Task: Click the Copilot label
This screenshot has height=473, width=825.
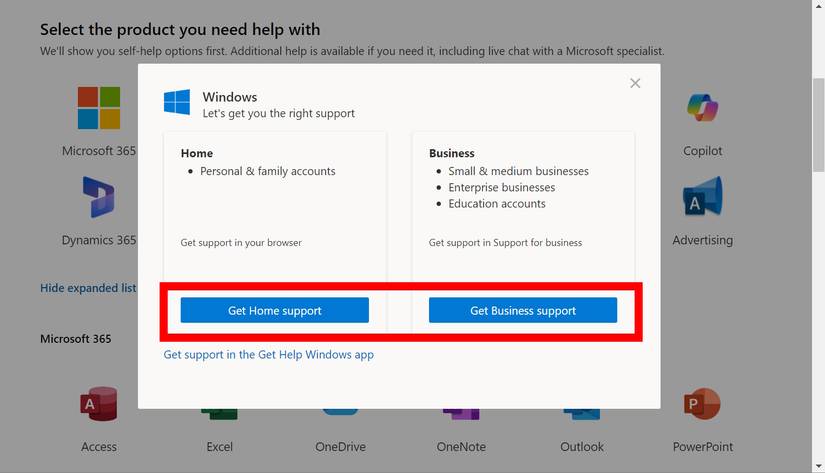Action: pyautogui.click(x=702, y=151)
